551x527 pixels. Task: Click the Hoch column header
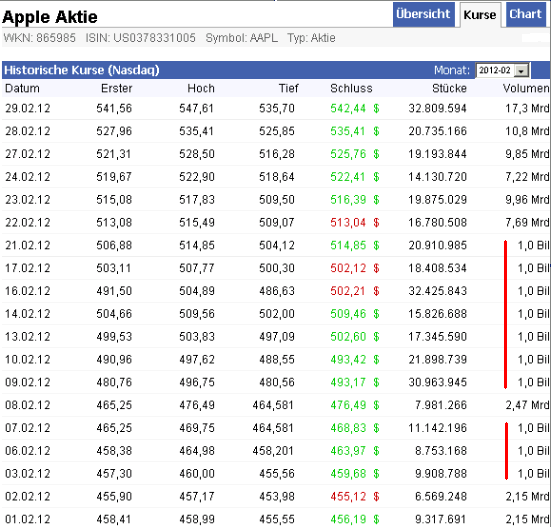(201, 88)
